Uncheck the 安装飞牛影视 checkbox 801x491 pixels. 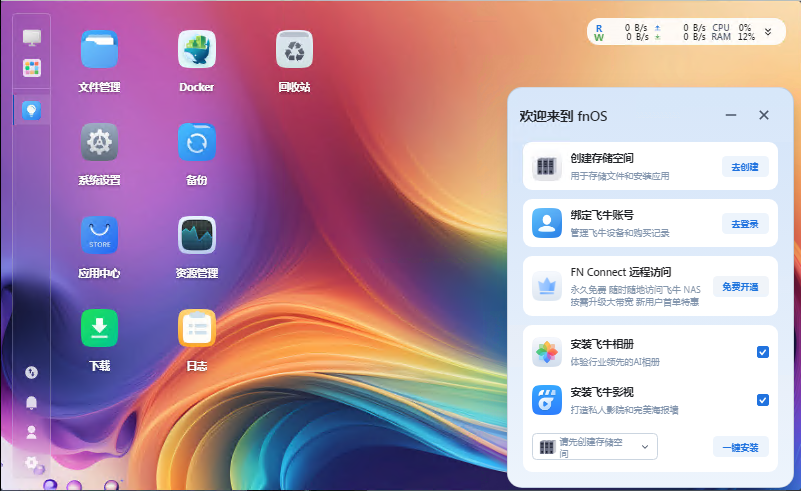763,400
